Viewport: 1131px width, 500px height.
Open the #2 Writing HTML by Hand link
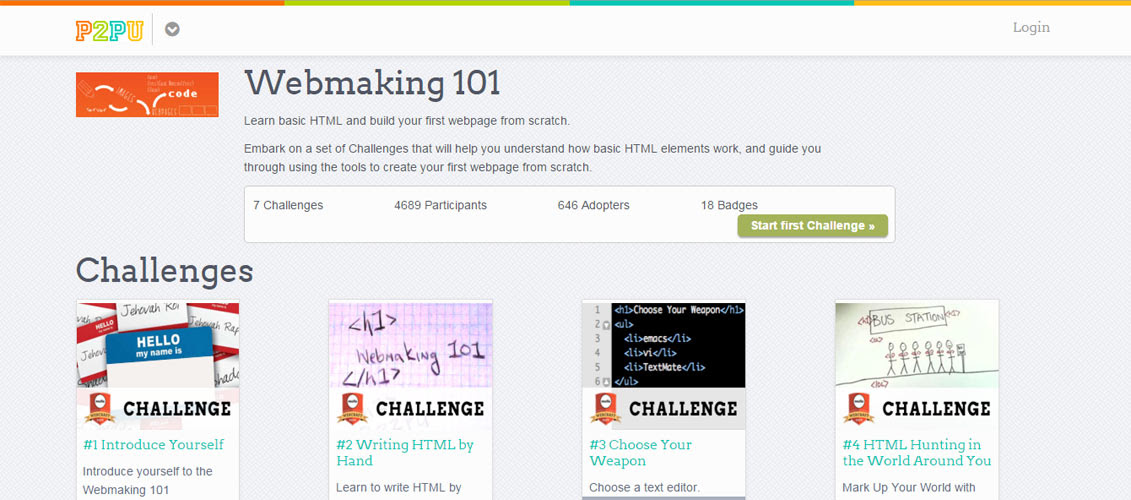(405, 452)
